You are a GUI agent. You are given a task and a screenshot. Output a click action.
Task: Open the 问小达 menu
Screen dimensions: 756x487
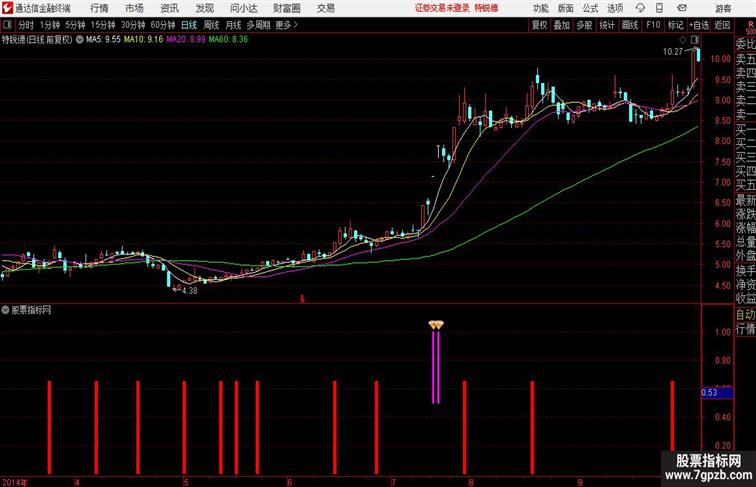[243, 8]
